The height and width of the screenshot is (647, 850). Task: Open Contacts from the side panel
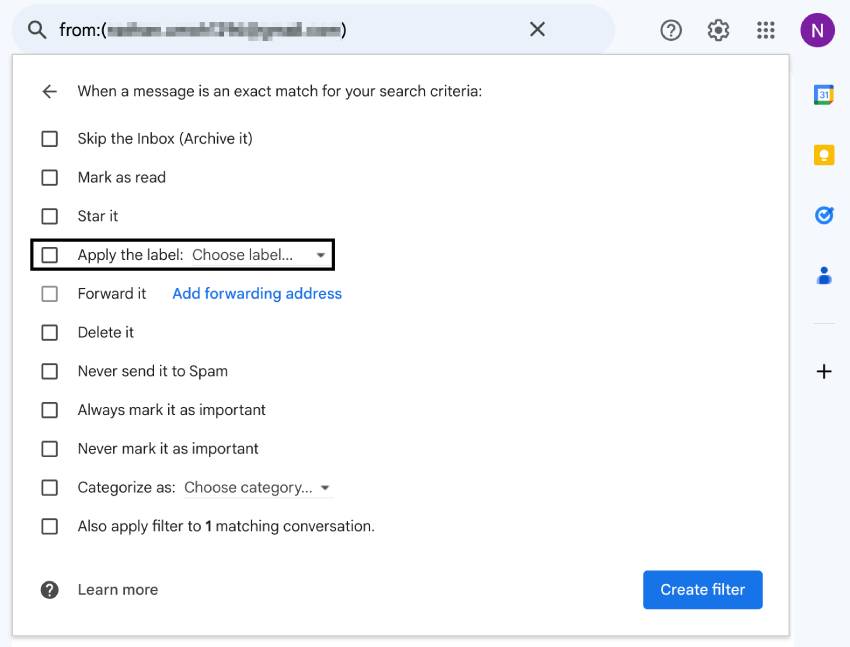pyautogui.click(x=823, y=275)
